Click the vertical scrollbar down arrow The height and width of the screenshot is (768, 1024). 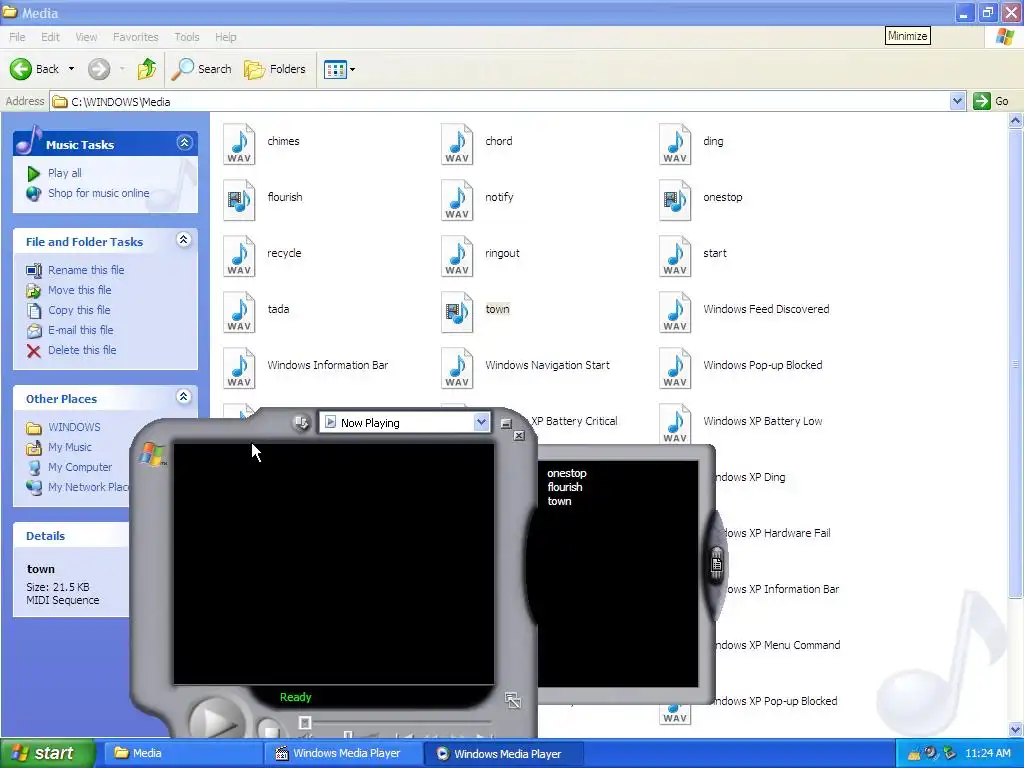pos(1016,729)
